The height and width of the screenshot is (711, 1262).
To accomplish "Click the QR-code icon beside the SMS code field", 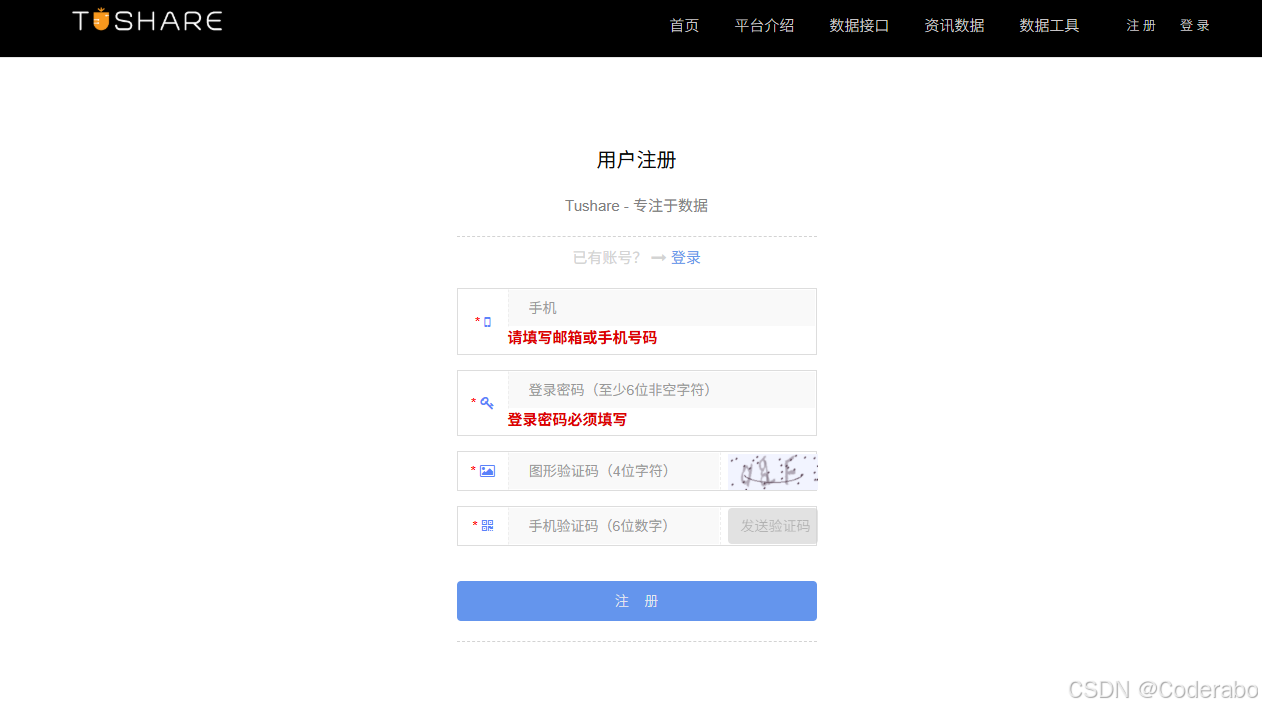I will coord(487,525).
